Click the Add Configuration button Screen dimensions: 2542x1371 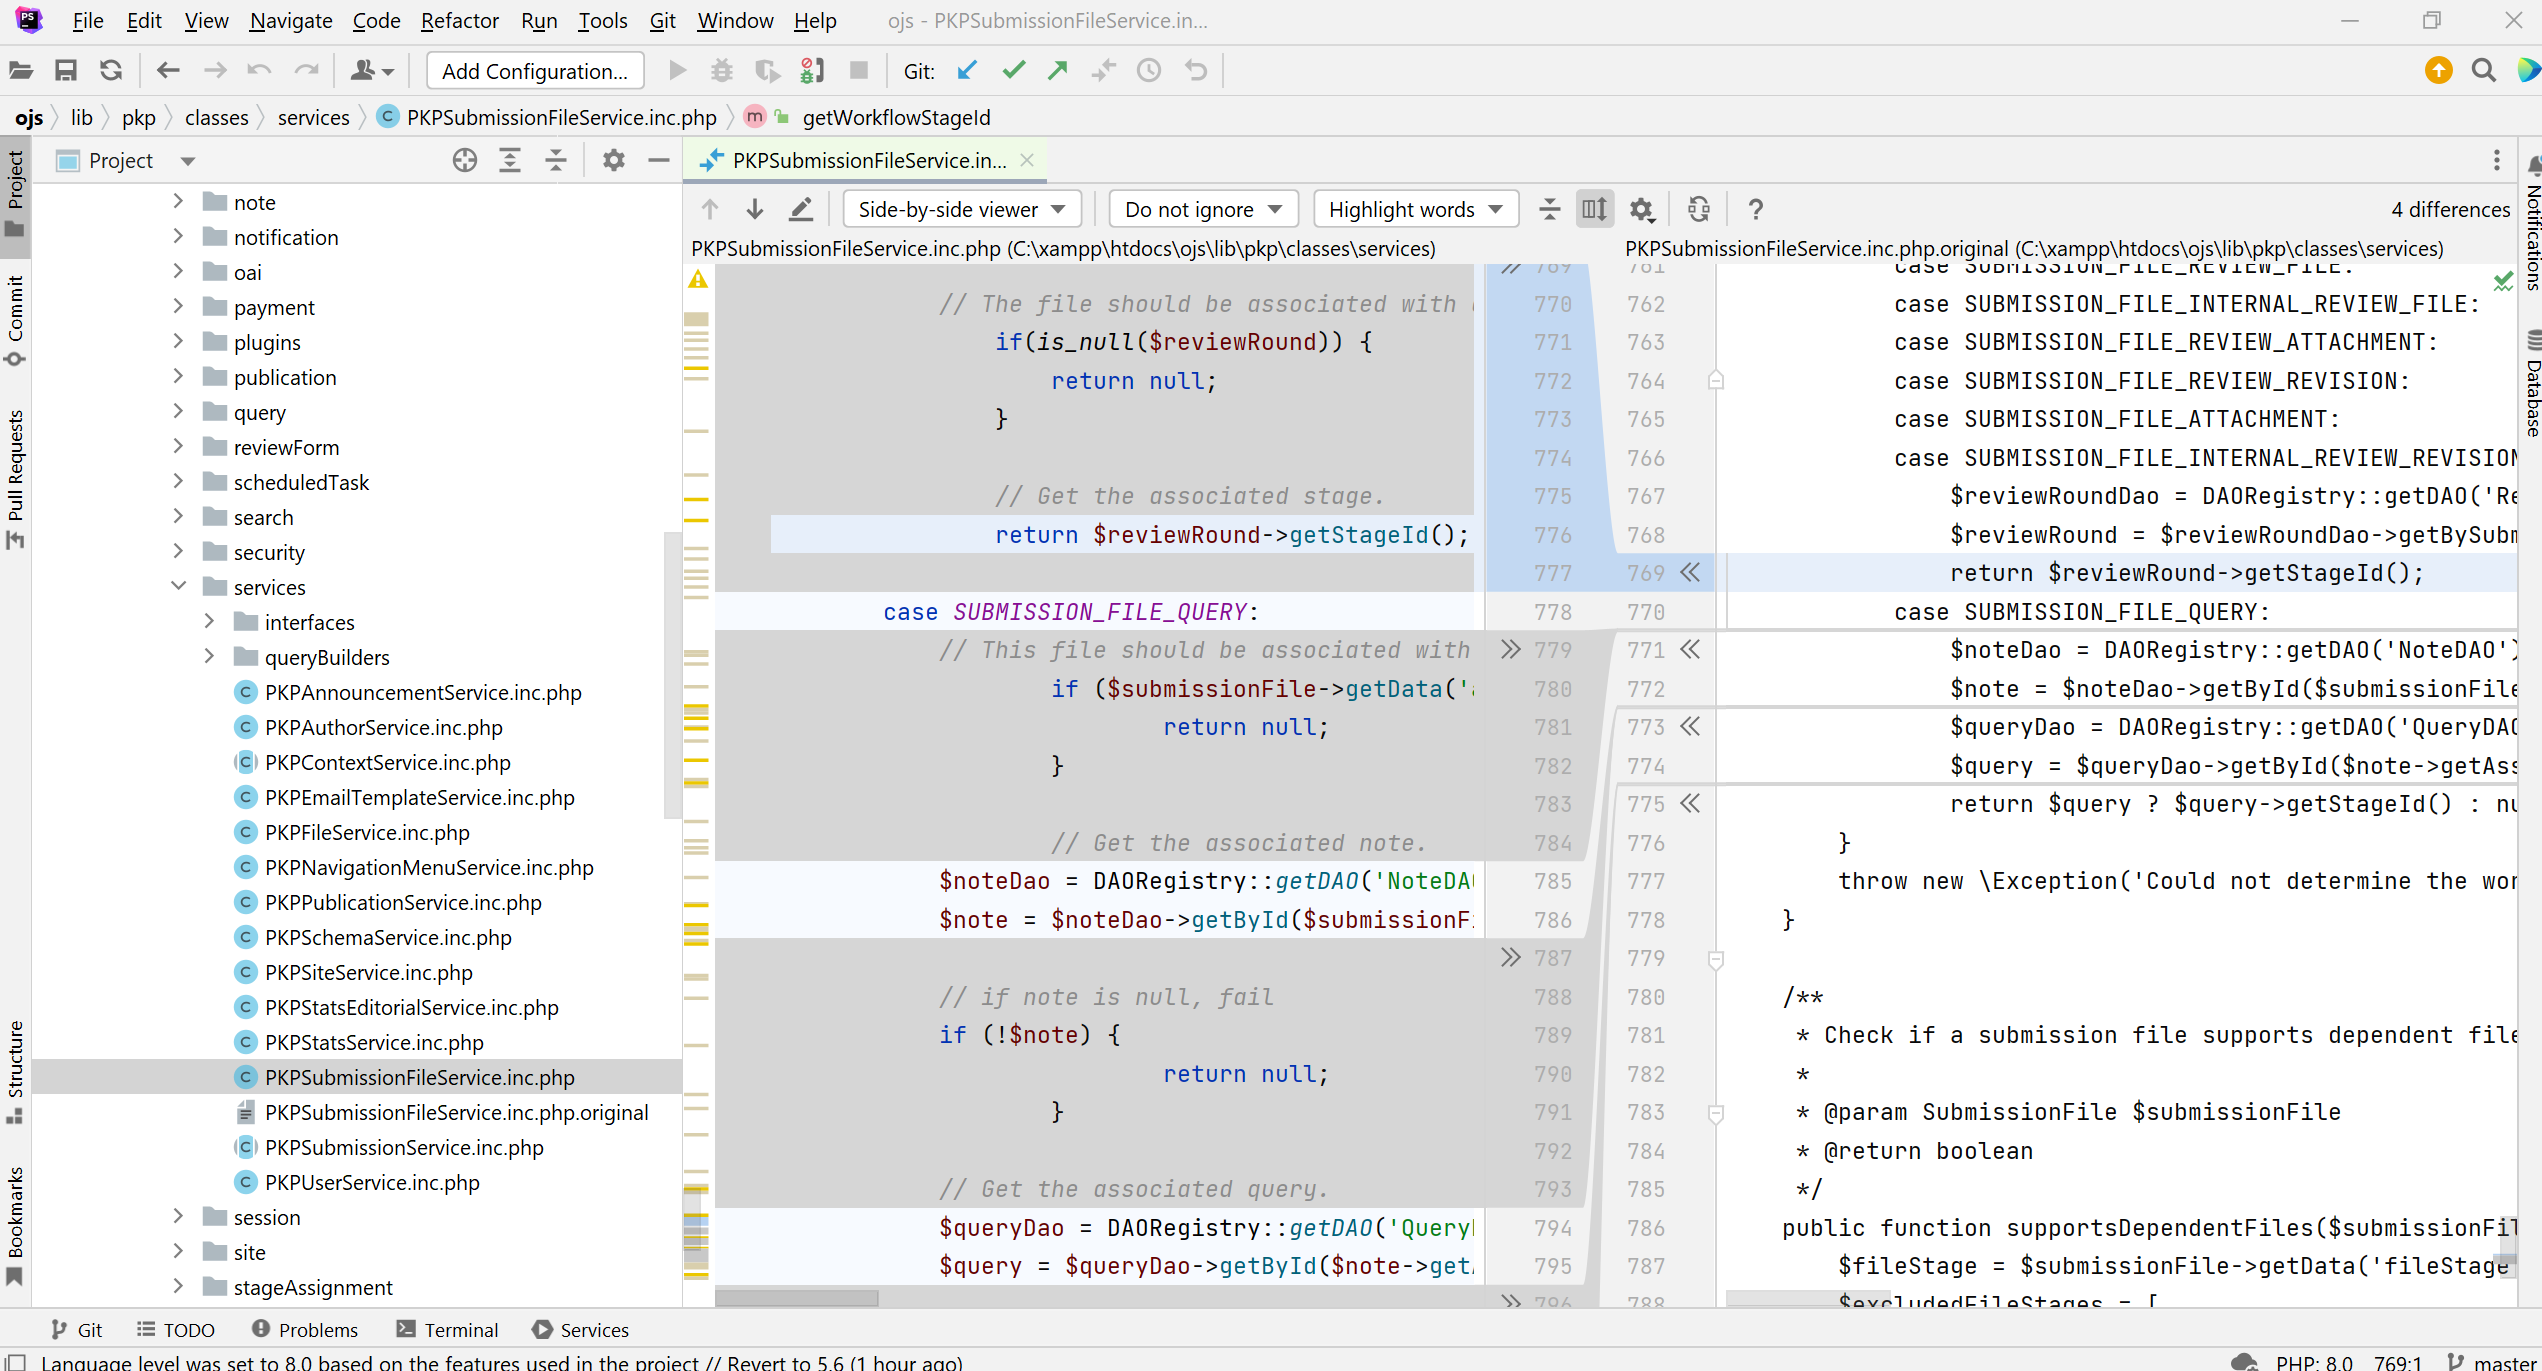click(535, 71)
